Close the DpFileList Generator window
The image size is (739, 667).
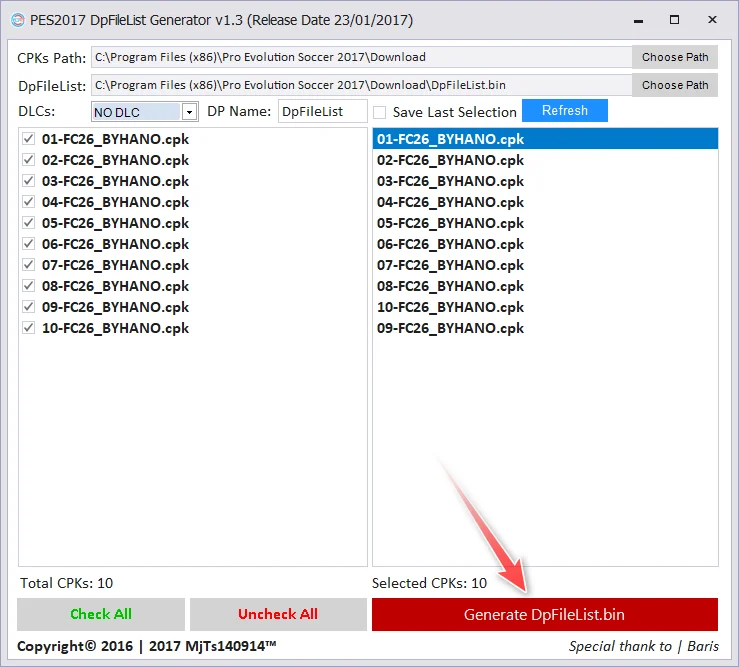(x=712, y=20)
